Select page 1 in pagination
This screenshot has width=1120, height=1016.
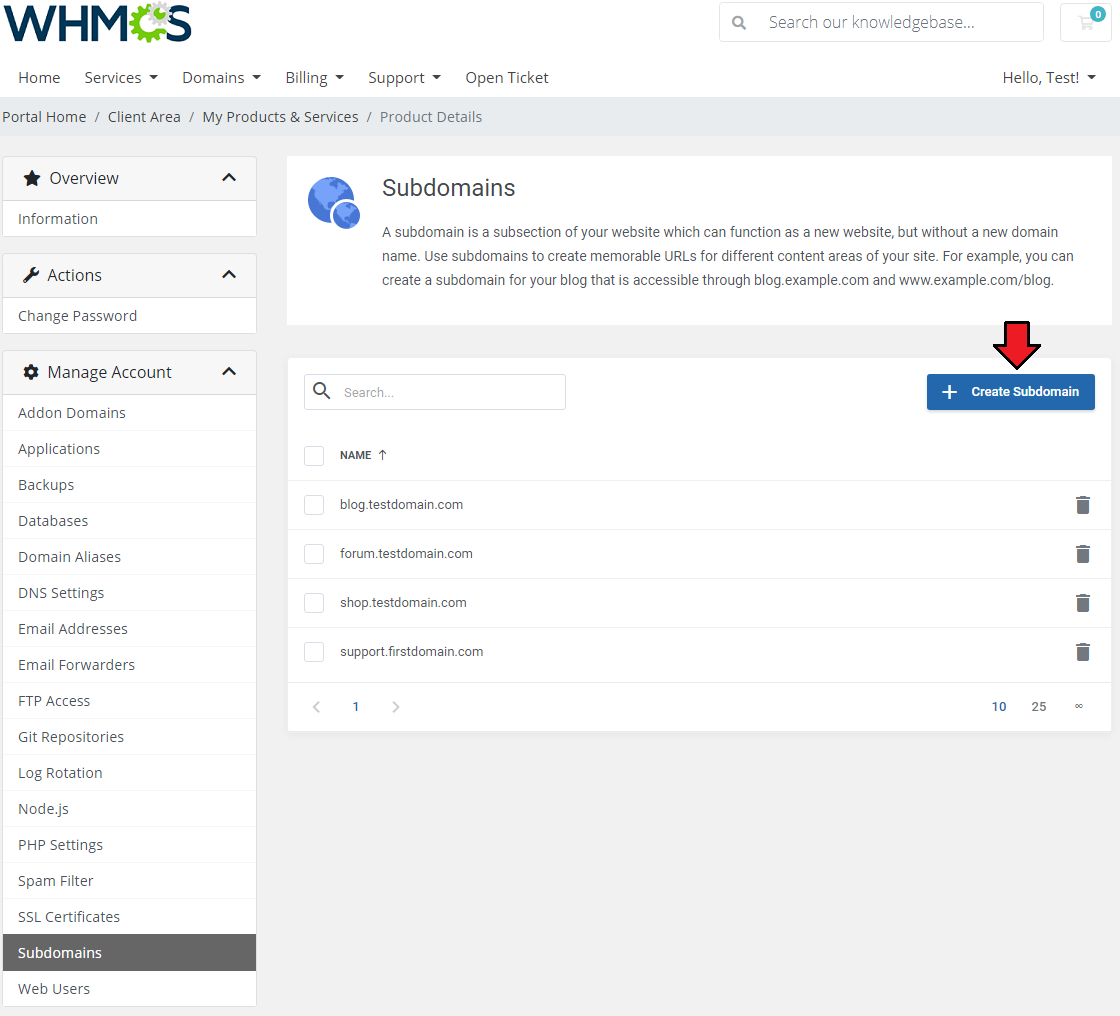356,707
